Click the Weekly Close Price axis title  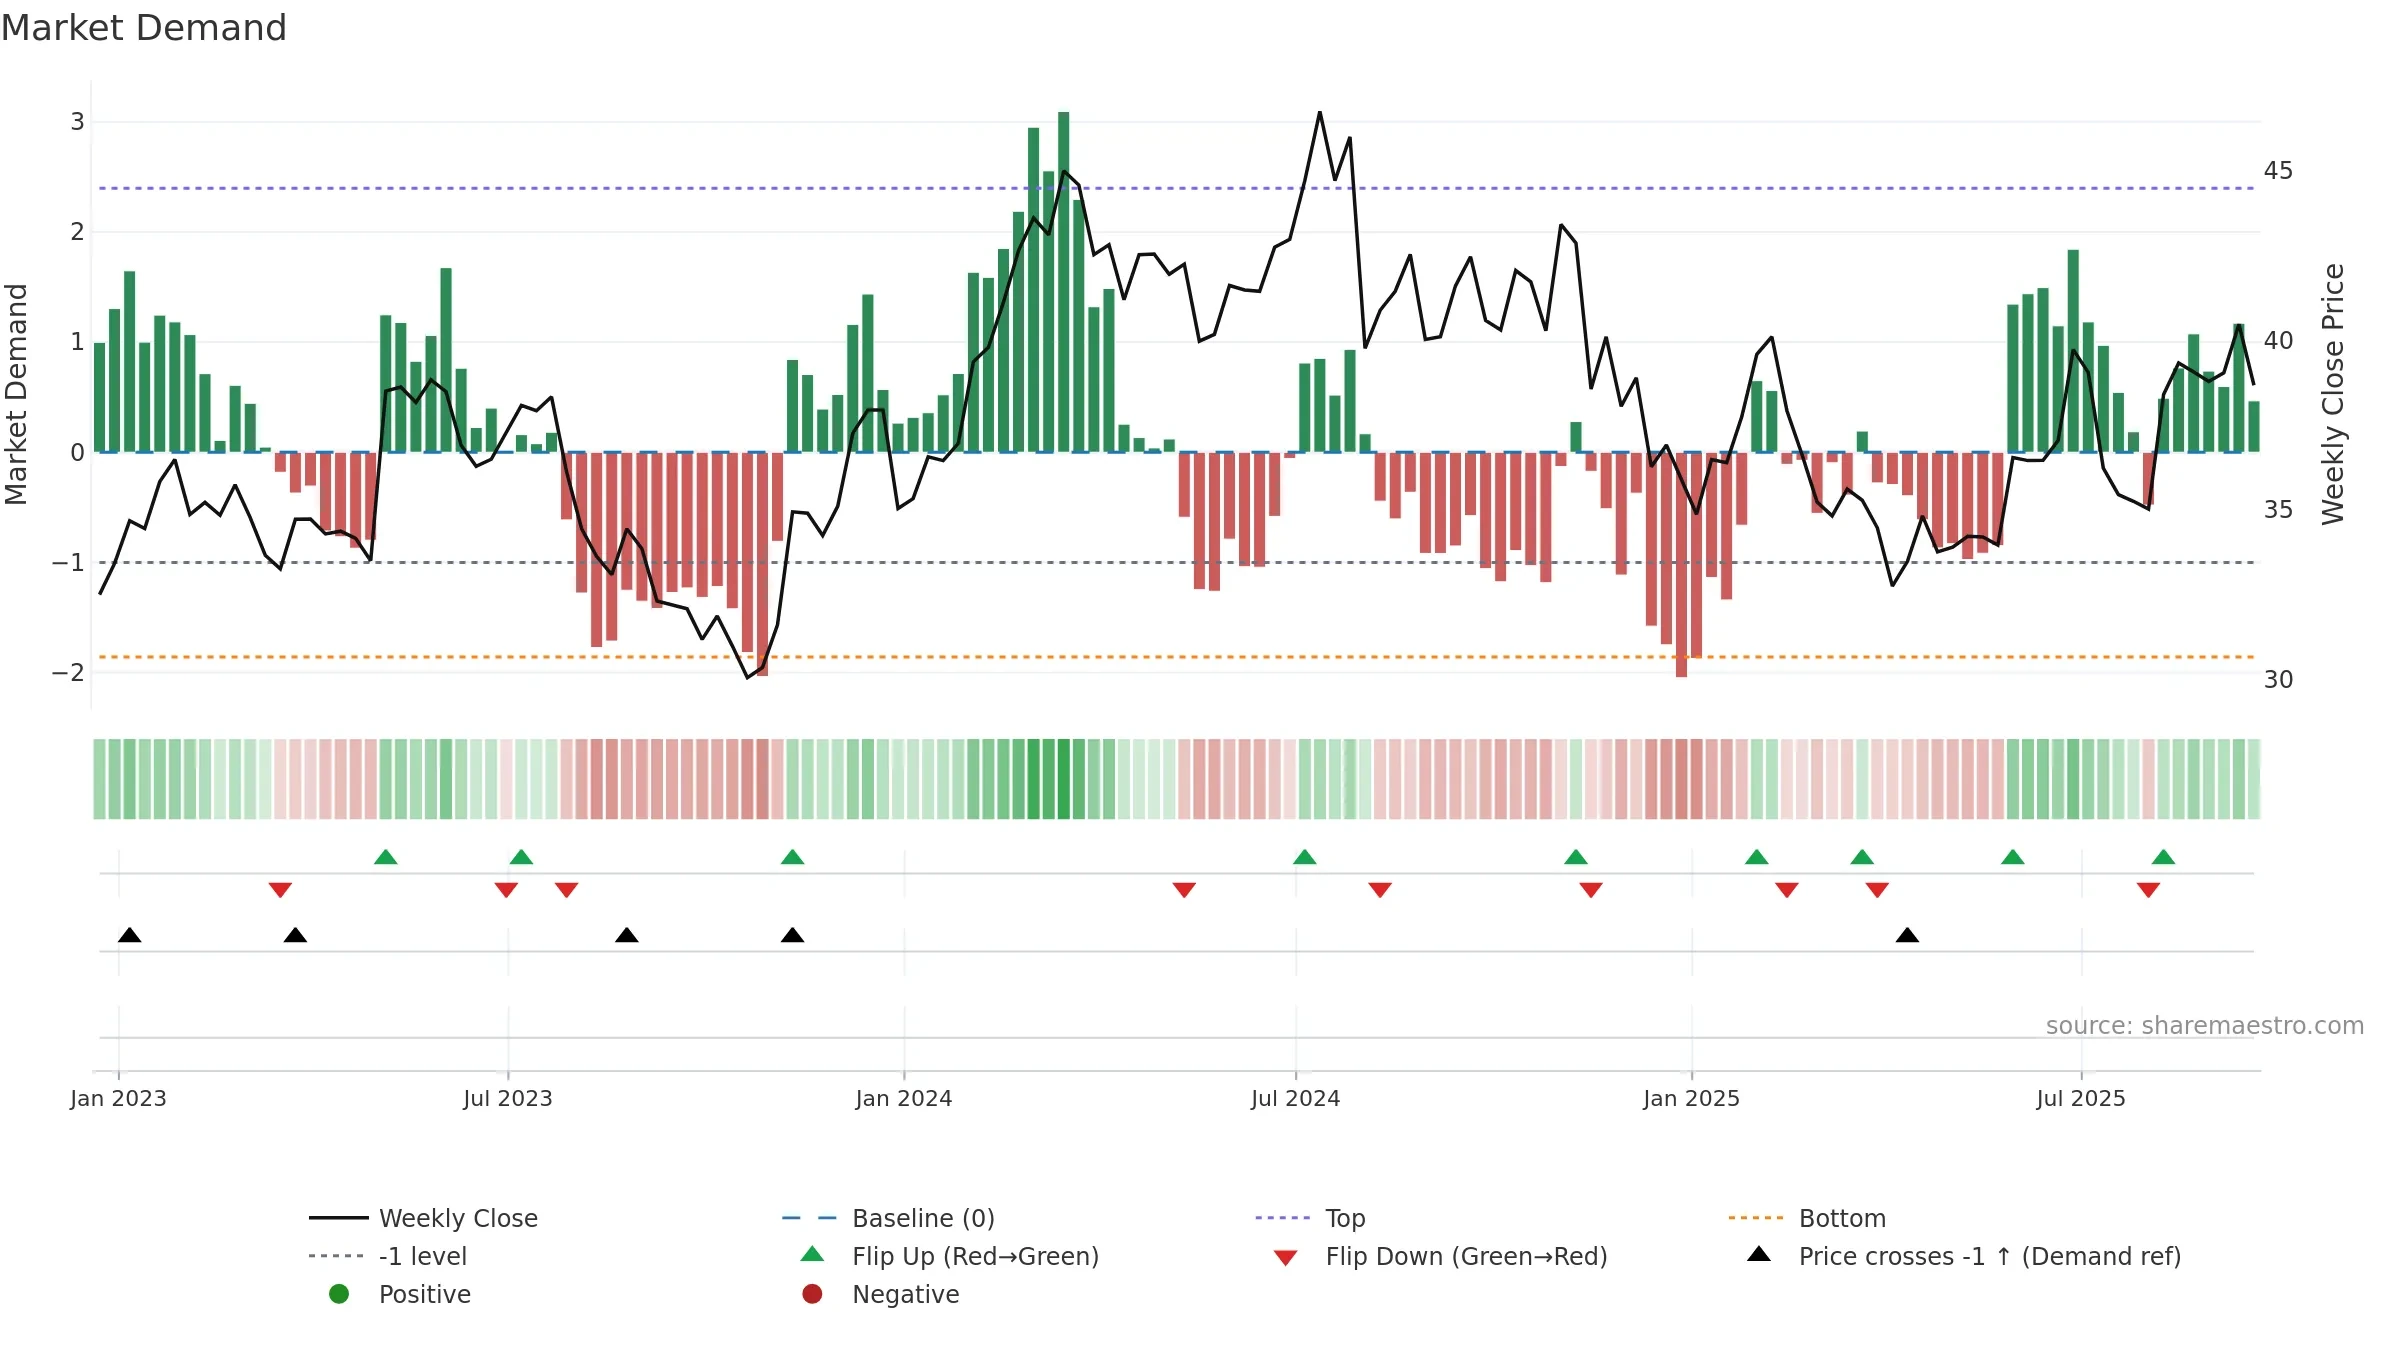tap(2333, 394)
